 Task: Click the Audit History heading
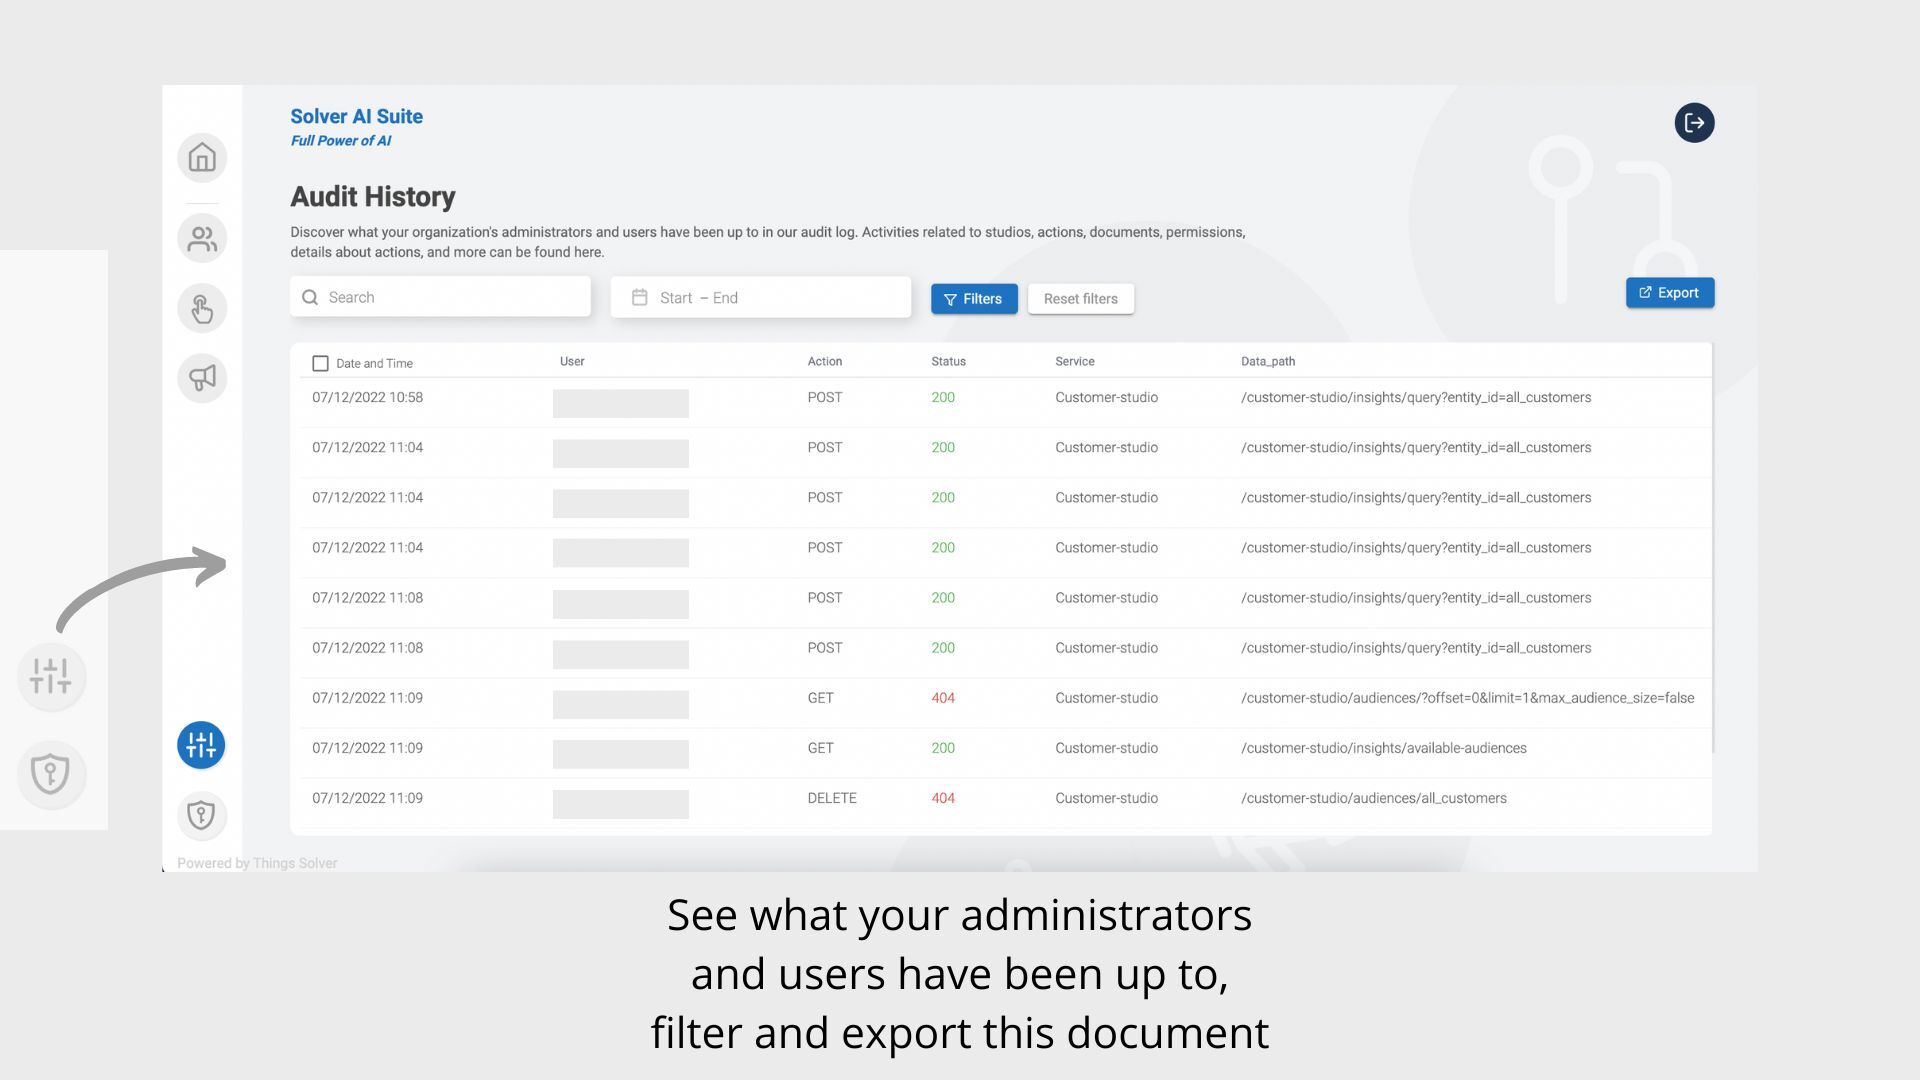373,197
